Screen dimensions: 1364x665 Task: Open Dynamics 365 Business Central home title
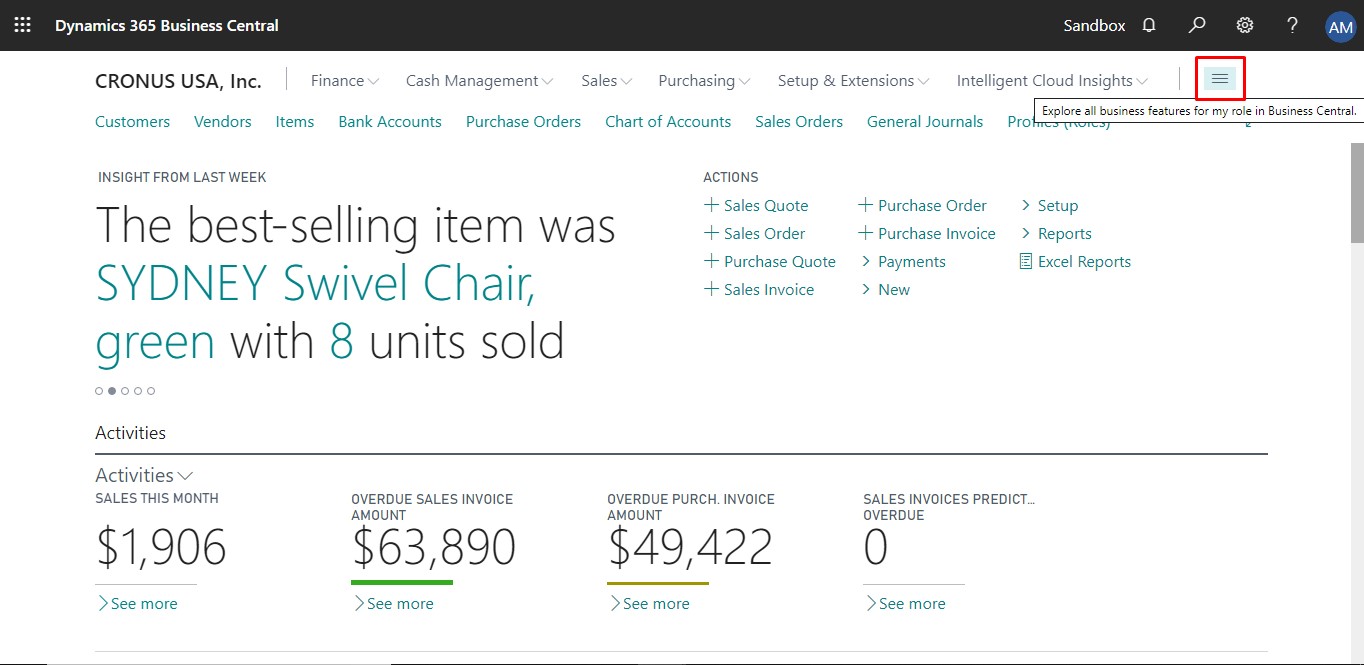tap(167, 26)
